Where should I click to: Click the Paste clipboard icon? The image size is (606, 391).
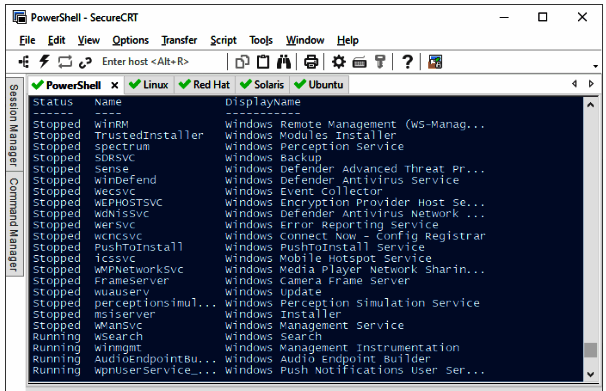point(263,62)
